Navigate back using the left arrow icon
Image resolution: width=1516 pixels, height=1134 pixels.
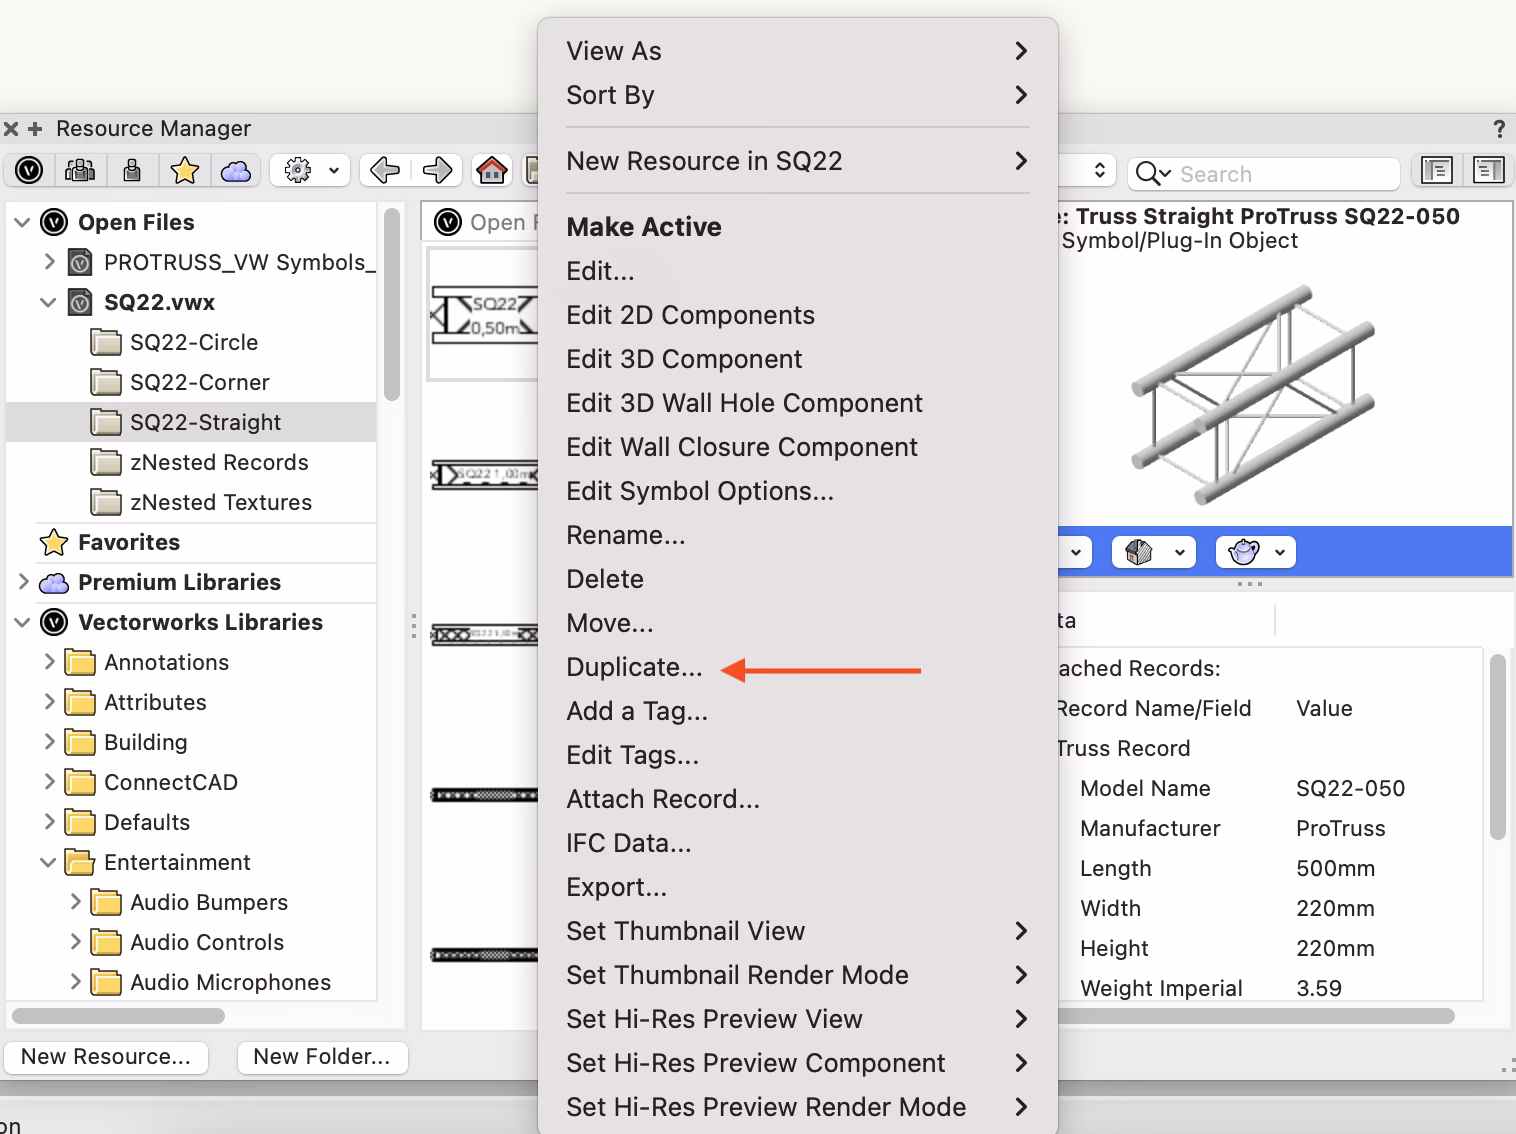383,170
